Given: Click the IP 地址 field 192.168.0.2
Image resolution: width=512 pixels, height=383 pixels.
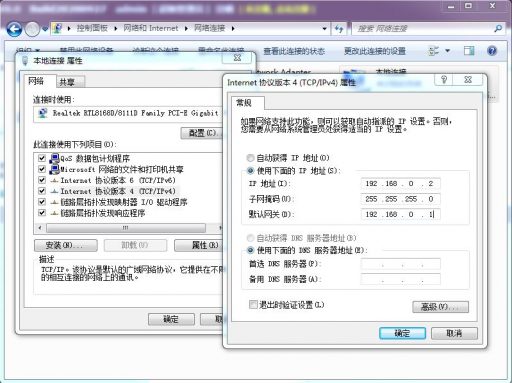Looking at the screenshot, I should 400,184.
